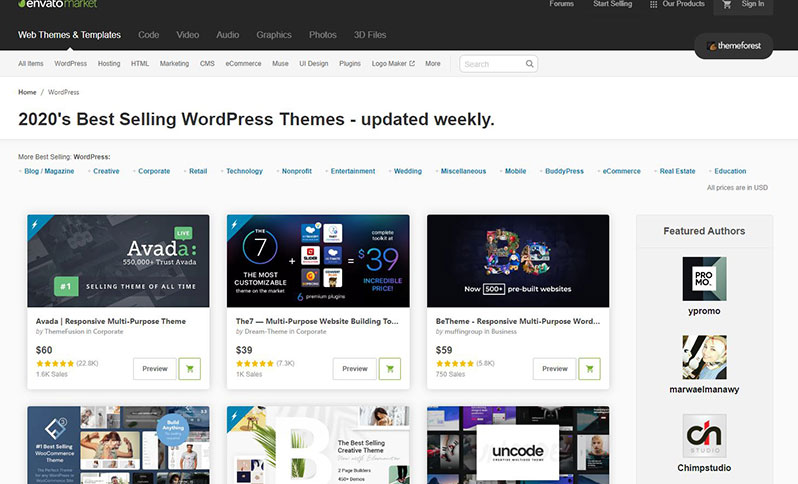
Task: Switch to the Audio tab
Action: point(227,35)
